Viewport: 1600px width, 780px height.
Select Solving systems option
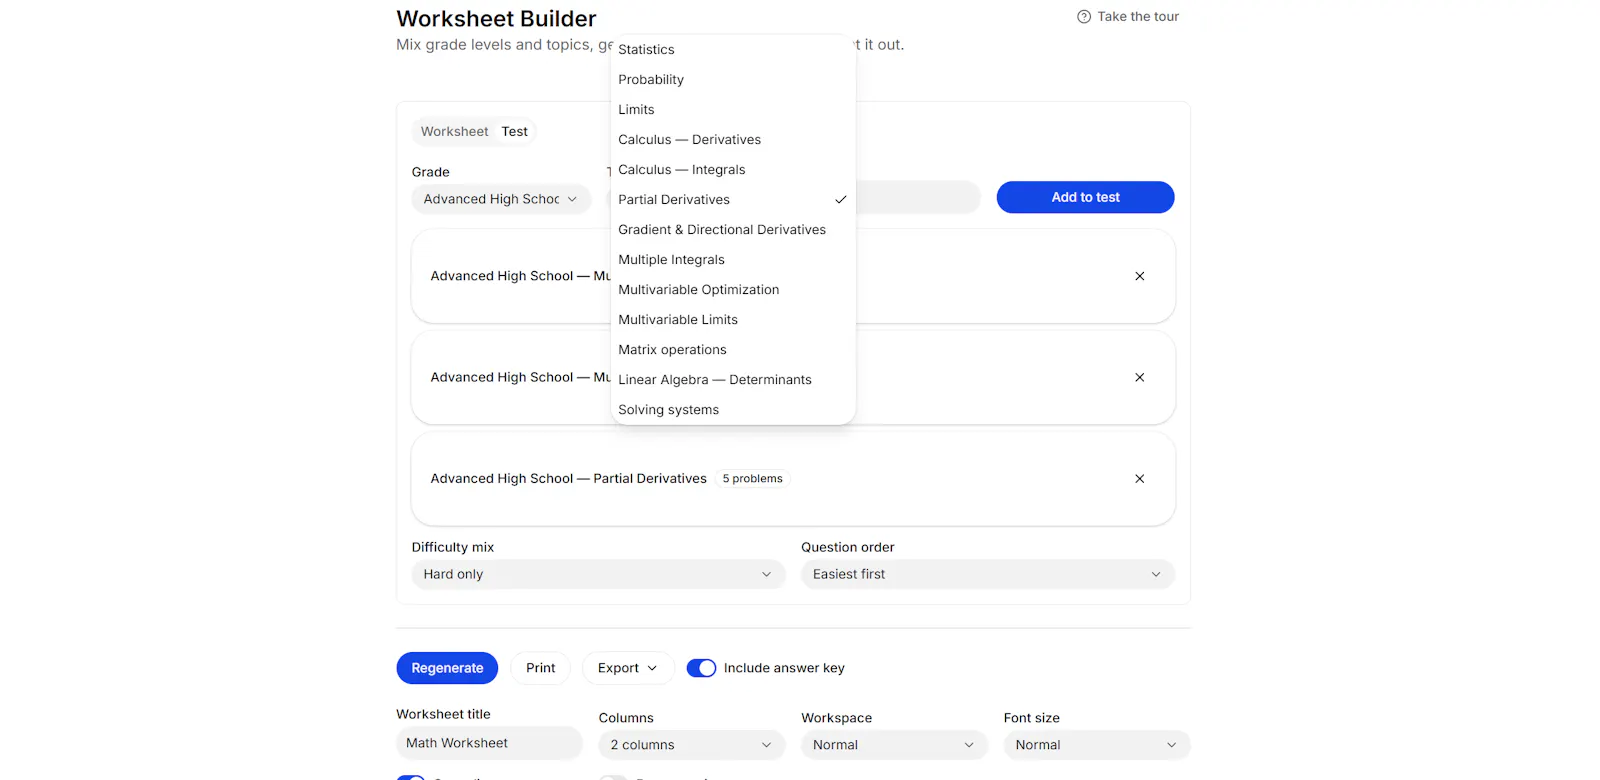pyautogui.click(x=733, y=410)
